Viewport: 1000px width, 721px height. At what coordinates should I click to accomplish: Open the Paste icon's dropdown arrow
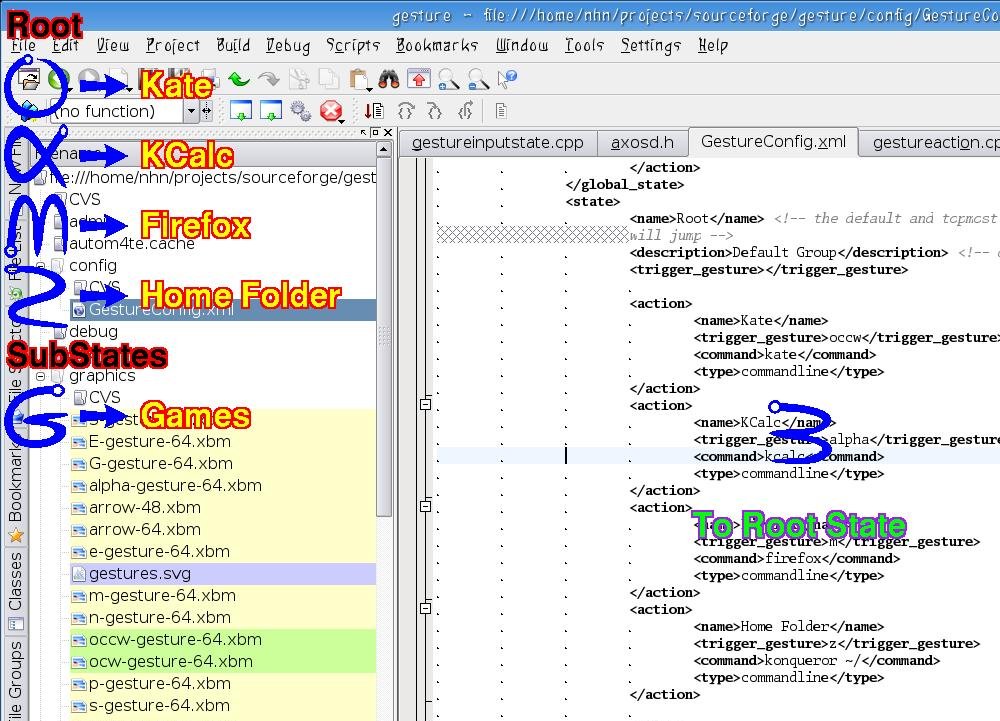(369, 89)
